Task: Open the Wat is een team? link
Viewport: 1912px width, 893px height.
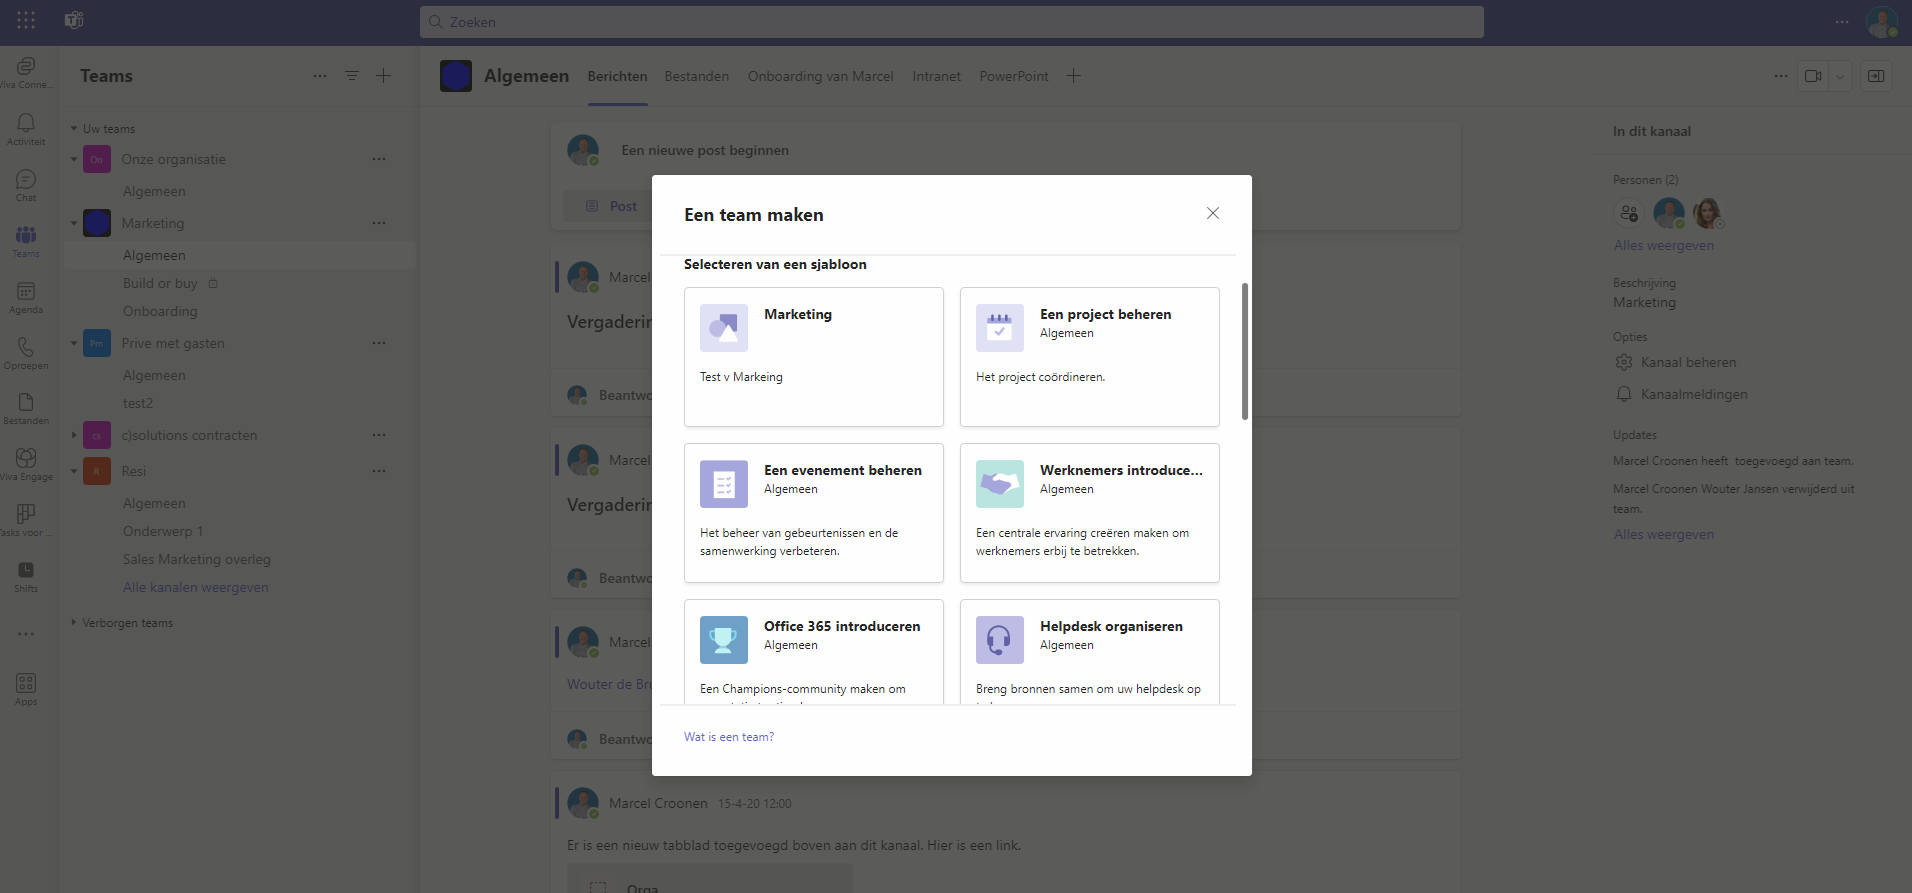Action: tap(729, 737)
